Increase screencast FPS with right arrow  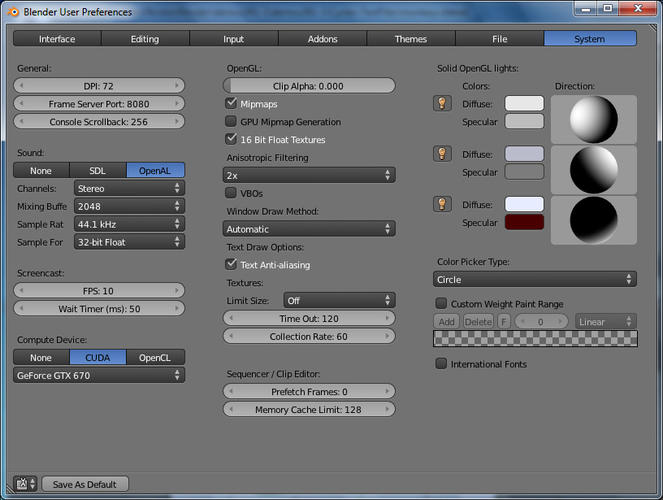(x=177, y=291)
